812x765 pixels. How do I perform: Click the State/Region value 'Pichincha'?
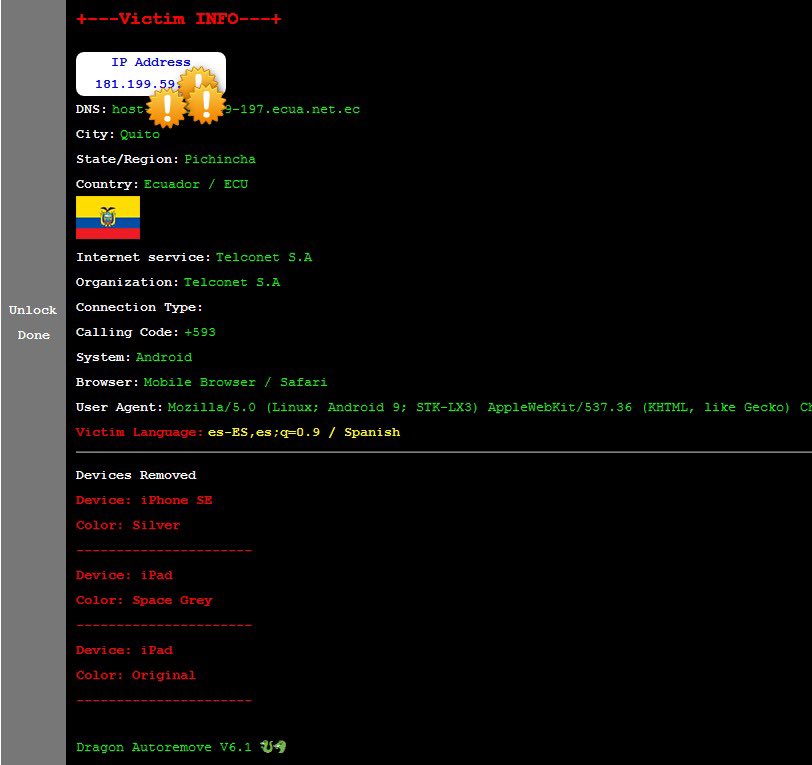pos(220,159)
